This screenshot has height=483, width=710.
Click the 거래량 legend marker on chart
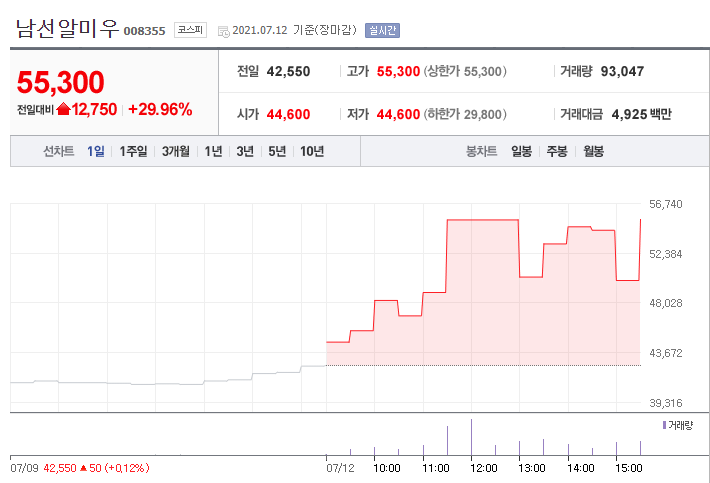click(664, 425)
